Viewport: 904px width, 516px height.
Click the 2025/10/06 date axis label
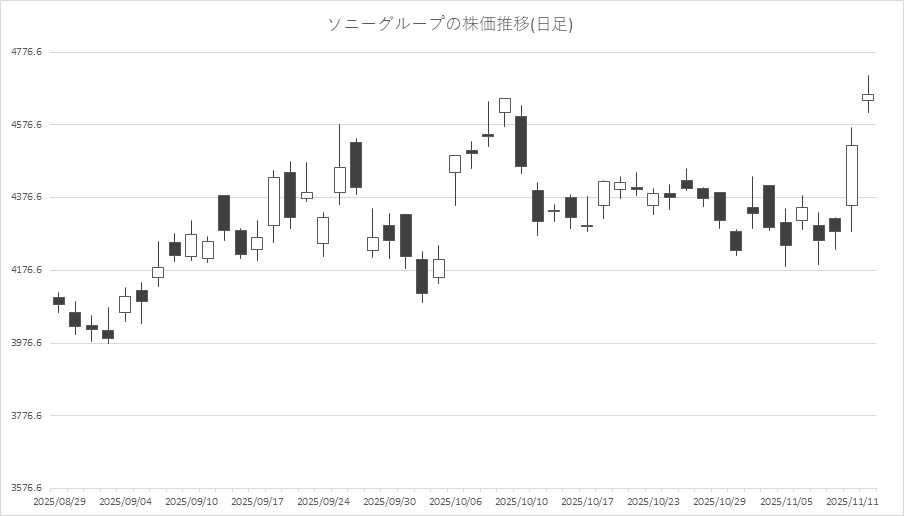pyautogui.click(x=455, y=501)
